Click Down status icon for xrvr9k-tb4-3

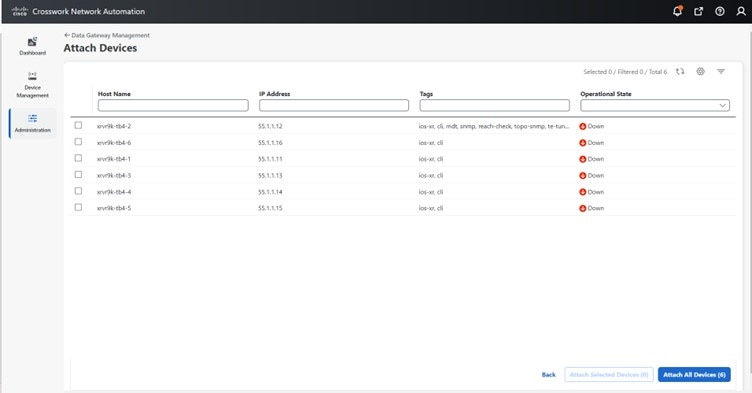pyautogui.click(x=583, y=176)
